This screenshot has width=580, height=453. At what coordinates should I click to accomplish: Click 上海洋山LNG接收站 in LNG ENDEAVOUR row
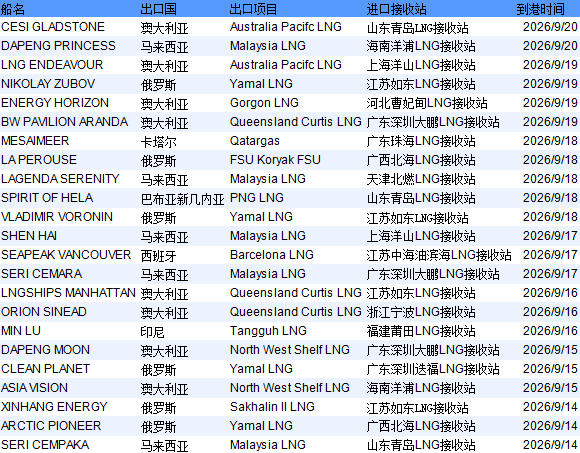421,65
